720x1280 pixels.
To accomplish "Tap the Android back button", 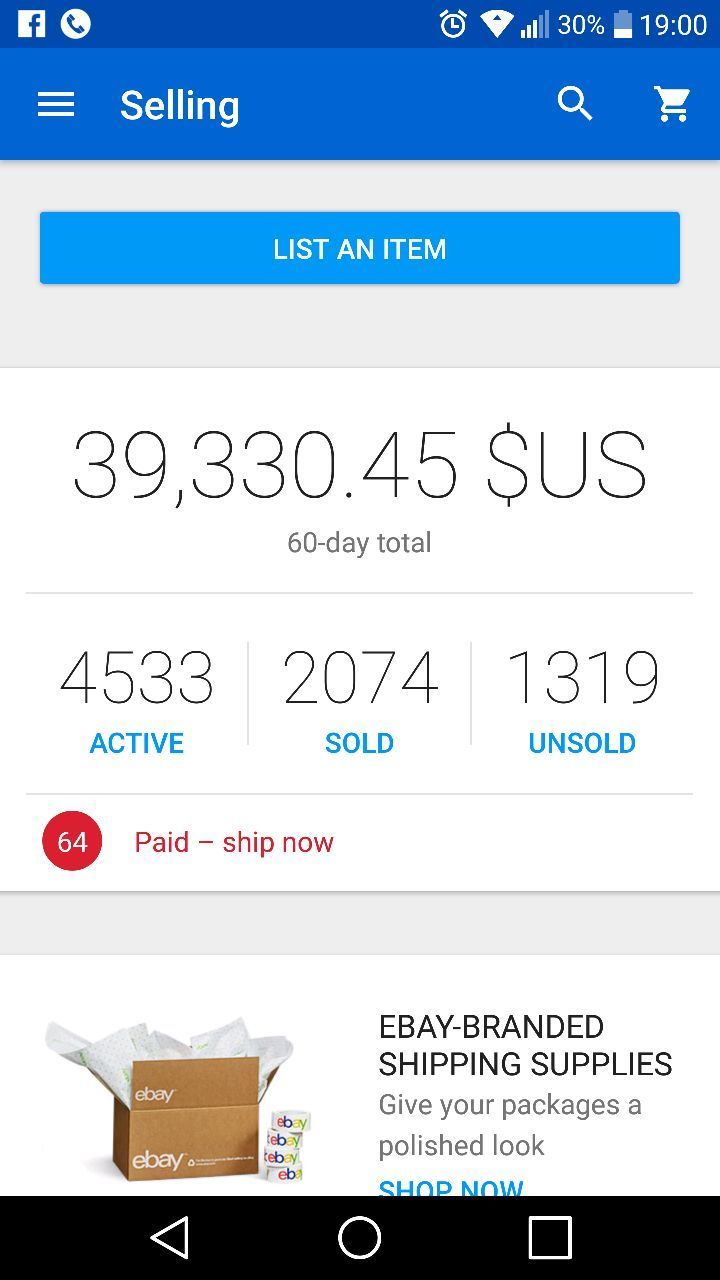I will [170, 1238].
